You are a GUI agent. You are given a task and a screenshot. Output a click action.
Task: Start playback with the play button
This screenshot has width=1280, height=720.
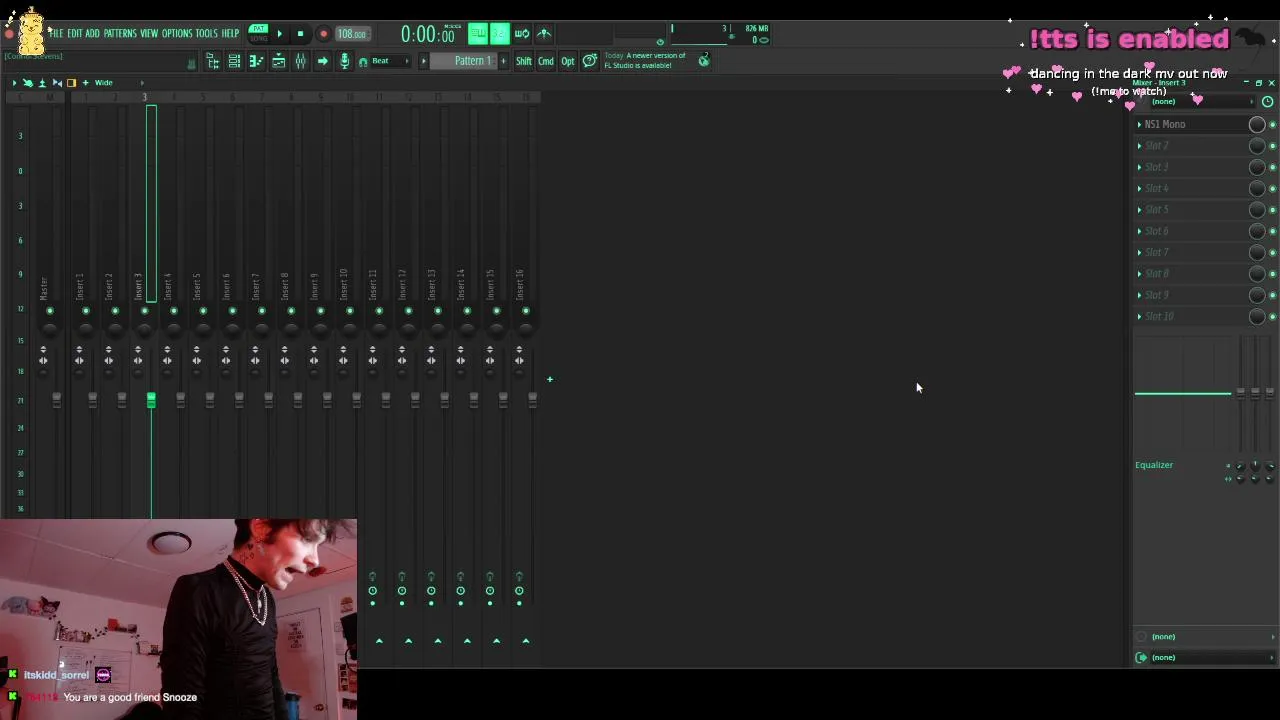(x=279, y=34)
